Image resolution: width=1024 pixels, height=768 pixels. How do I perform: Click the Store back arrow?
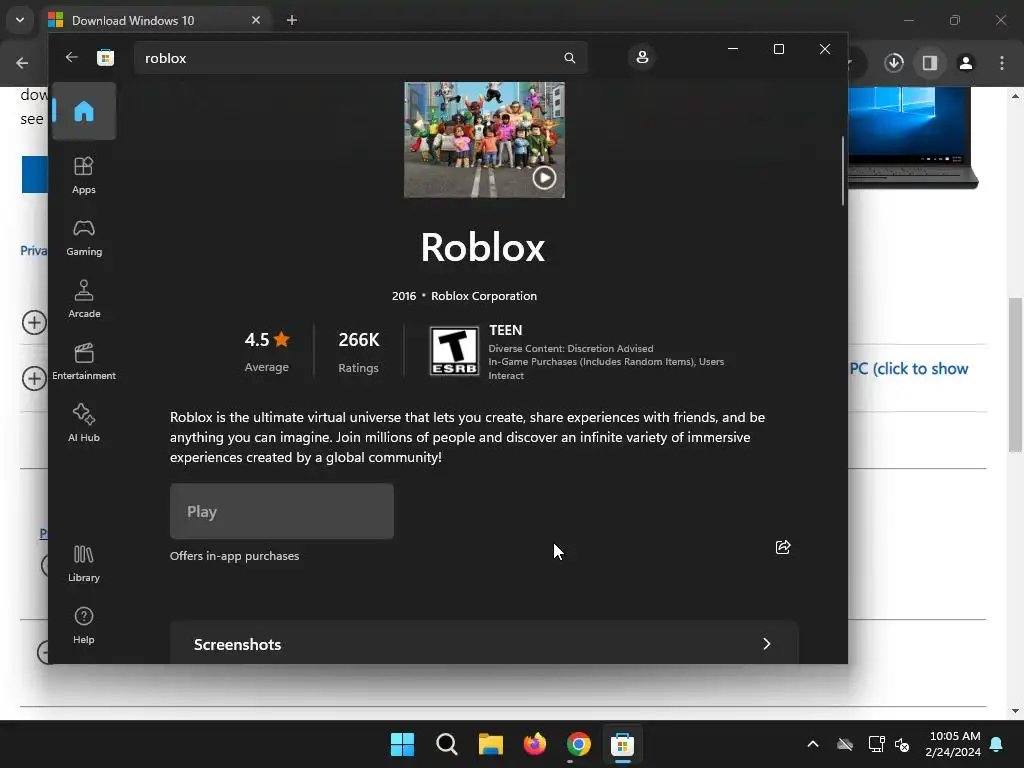click(x=72, y=57)
